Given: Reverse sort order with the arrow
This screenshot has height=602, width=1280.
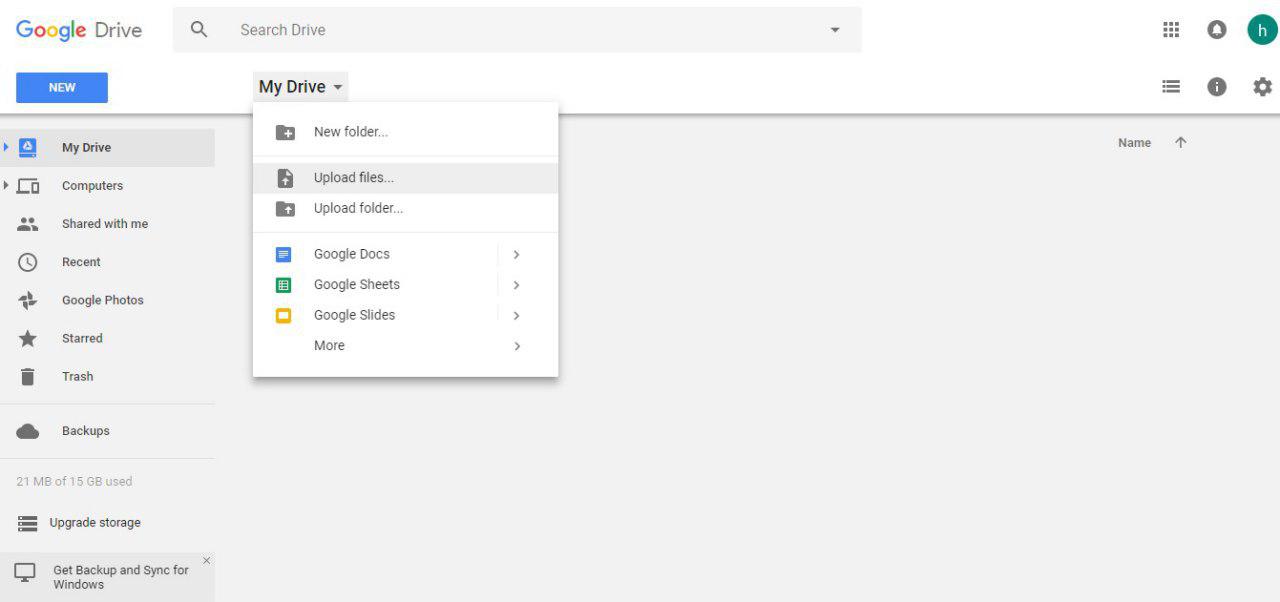Looking at the screenshot, I should pos(1181,143).
